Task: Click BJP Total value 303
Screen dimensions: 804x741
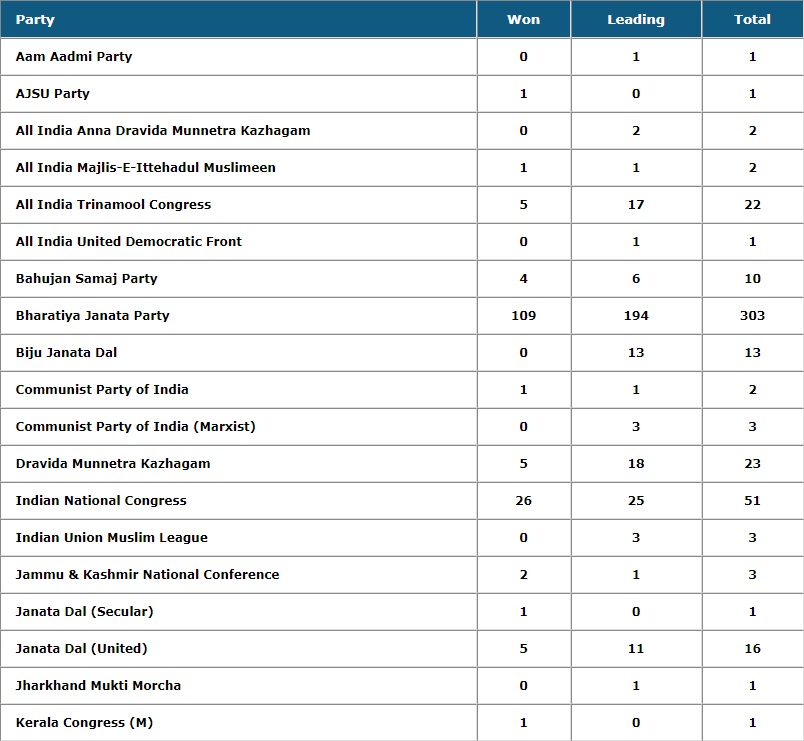Action: pyautogui.click(x=752, y=315)
